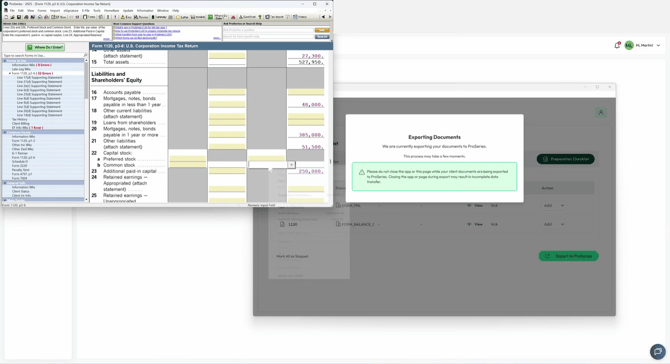Click the small dropdown button beside the active field
Viewport: 670px width, 364px height.
tap(291, 164)
